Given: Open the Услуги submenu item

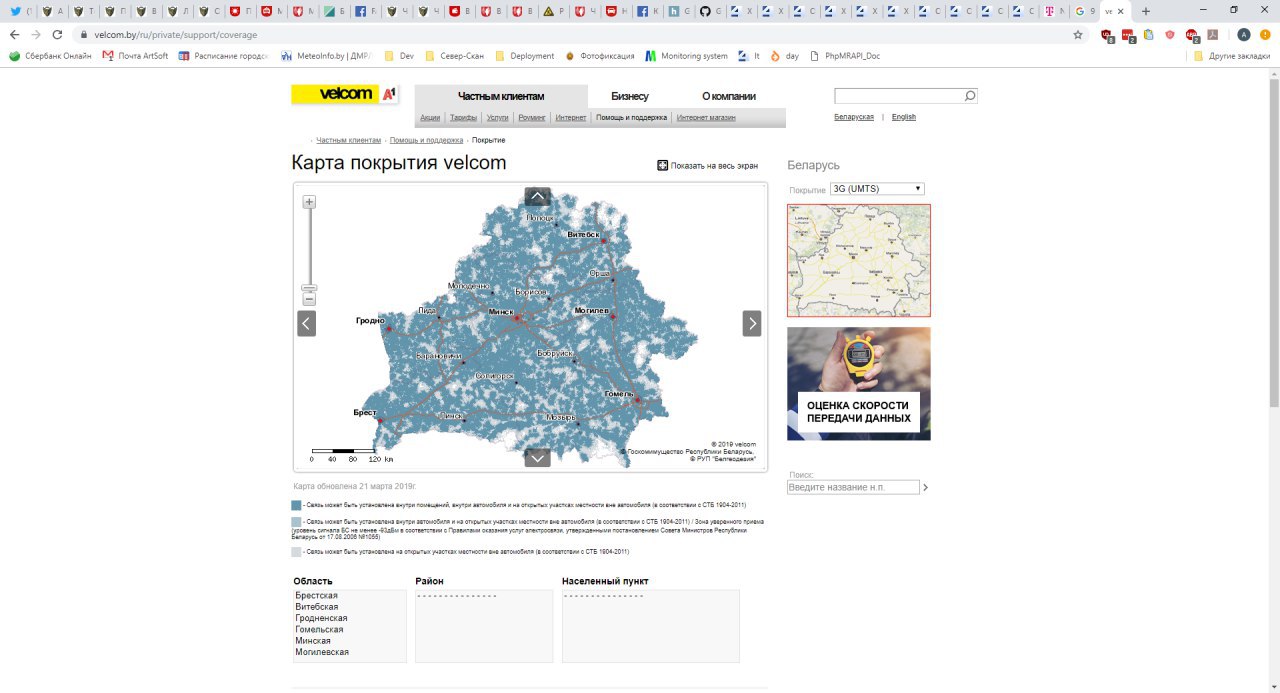Looking at the screenshot, I should 497,117.
